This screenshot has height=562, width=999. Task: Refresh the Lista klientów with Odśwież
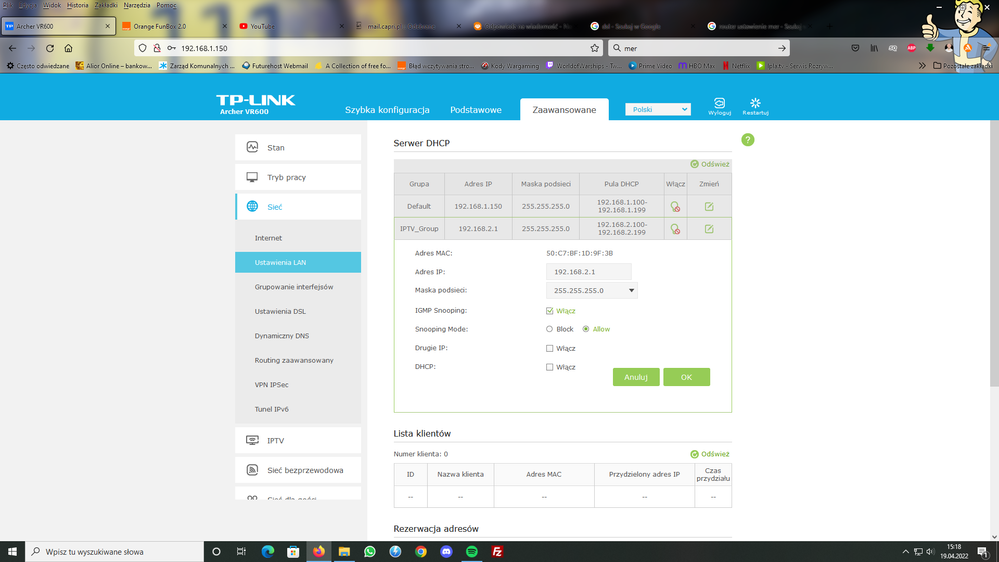point(710,454)
